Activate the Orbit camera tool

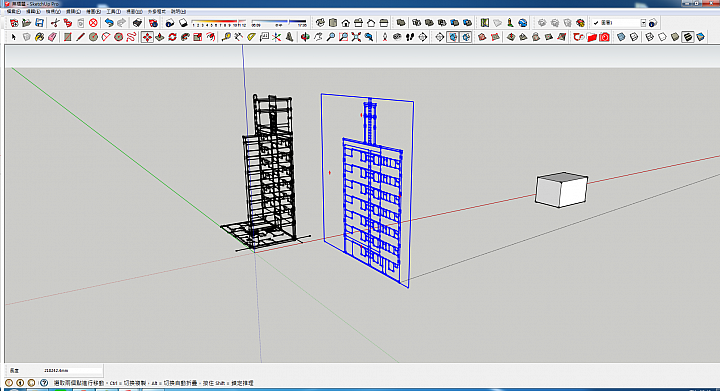tap(305, 37)
